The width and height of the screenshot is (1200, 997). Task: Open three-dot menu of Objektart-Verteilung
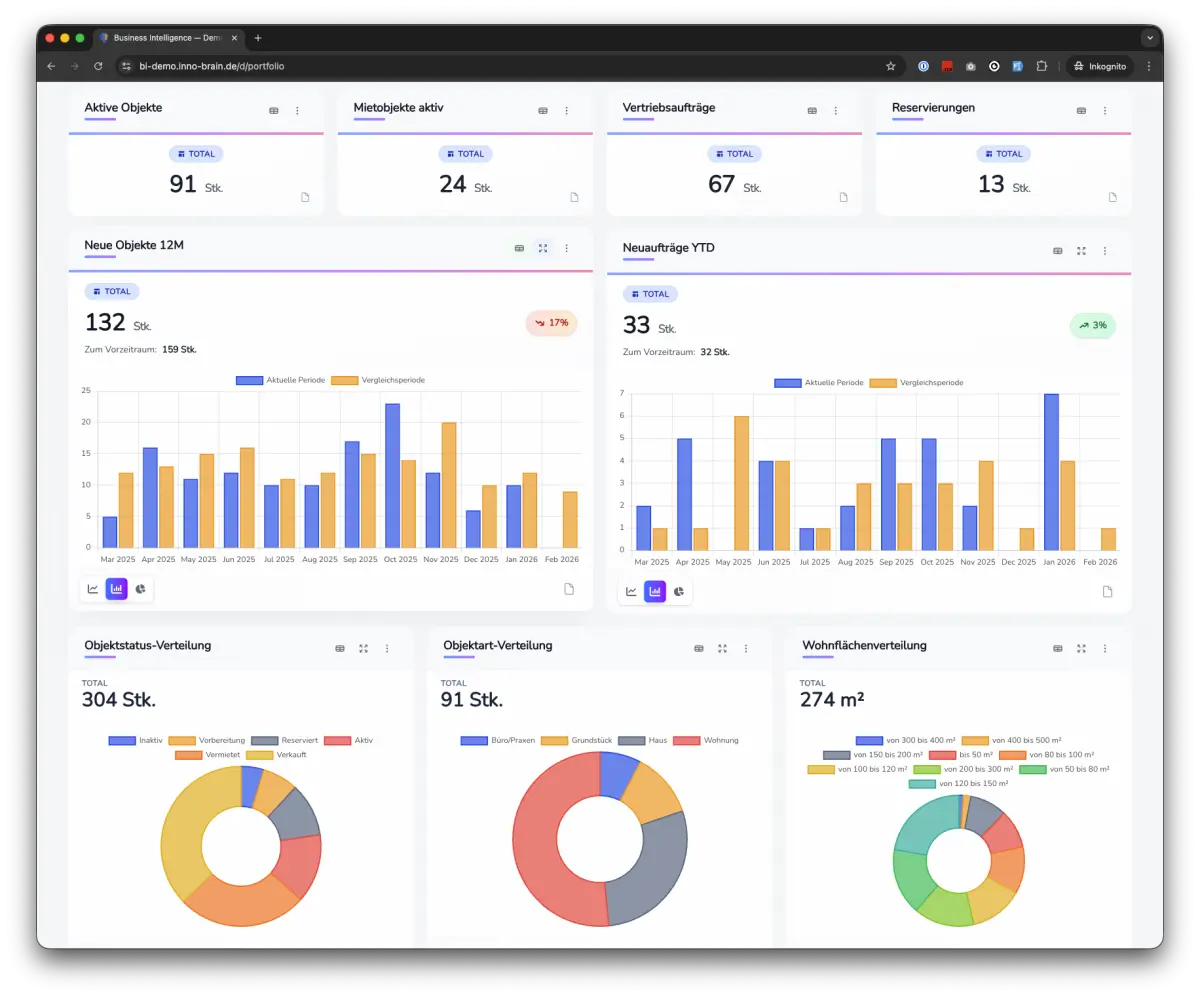click(x=745, y=648)
